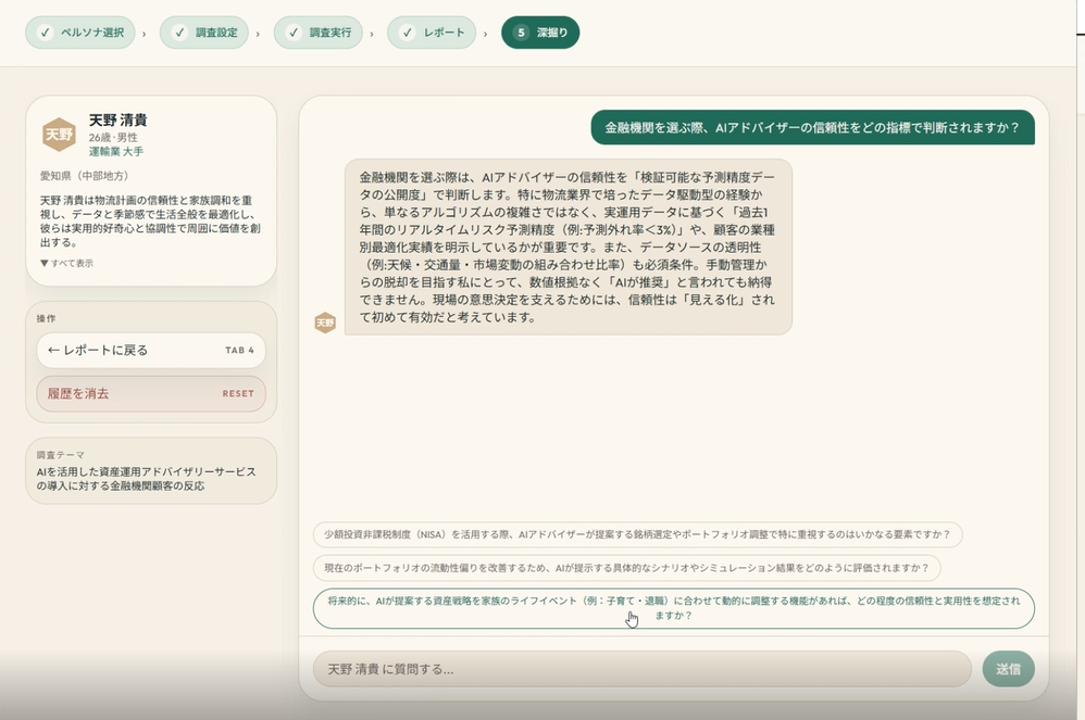Click the 送信 send button
The width and height of the screenshot is (1085, 720).
click(1008, 669)
